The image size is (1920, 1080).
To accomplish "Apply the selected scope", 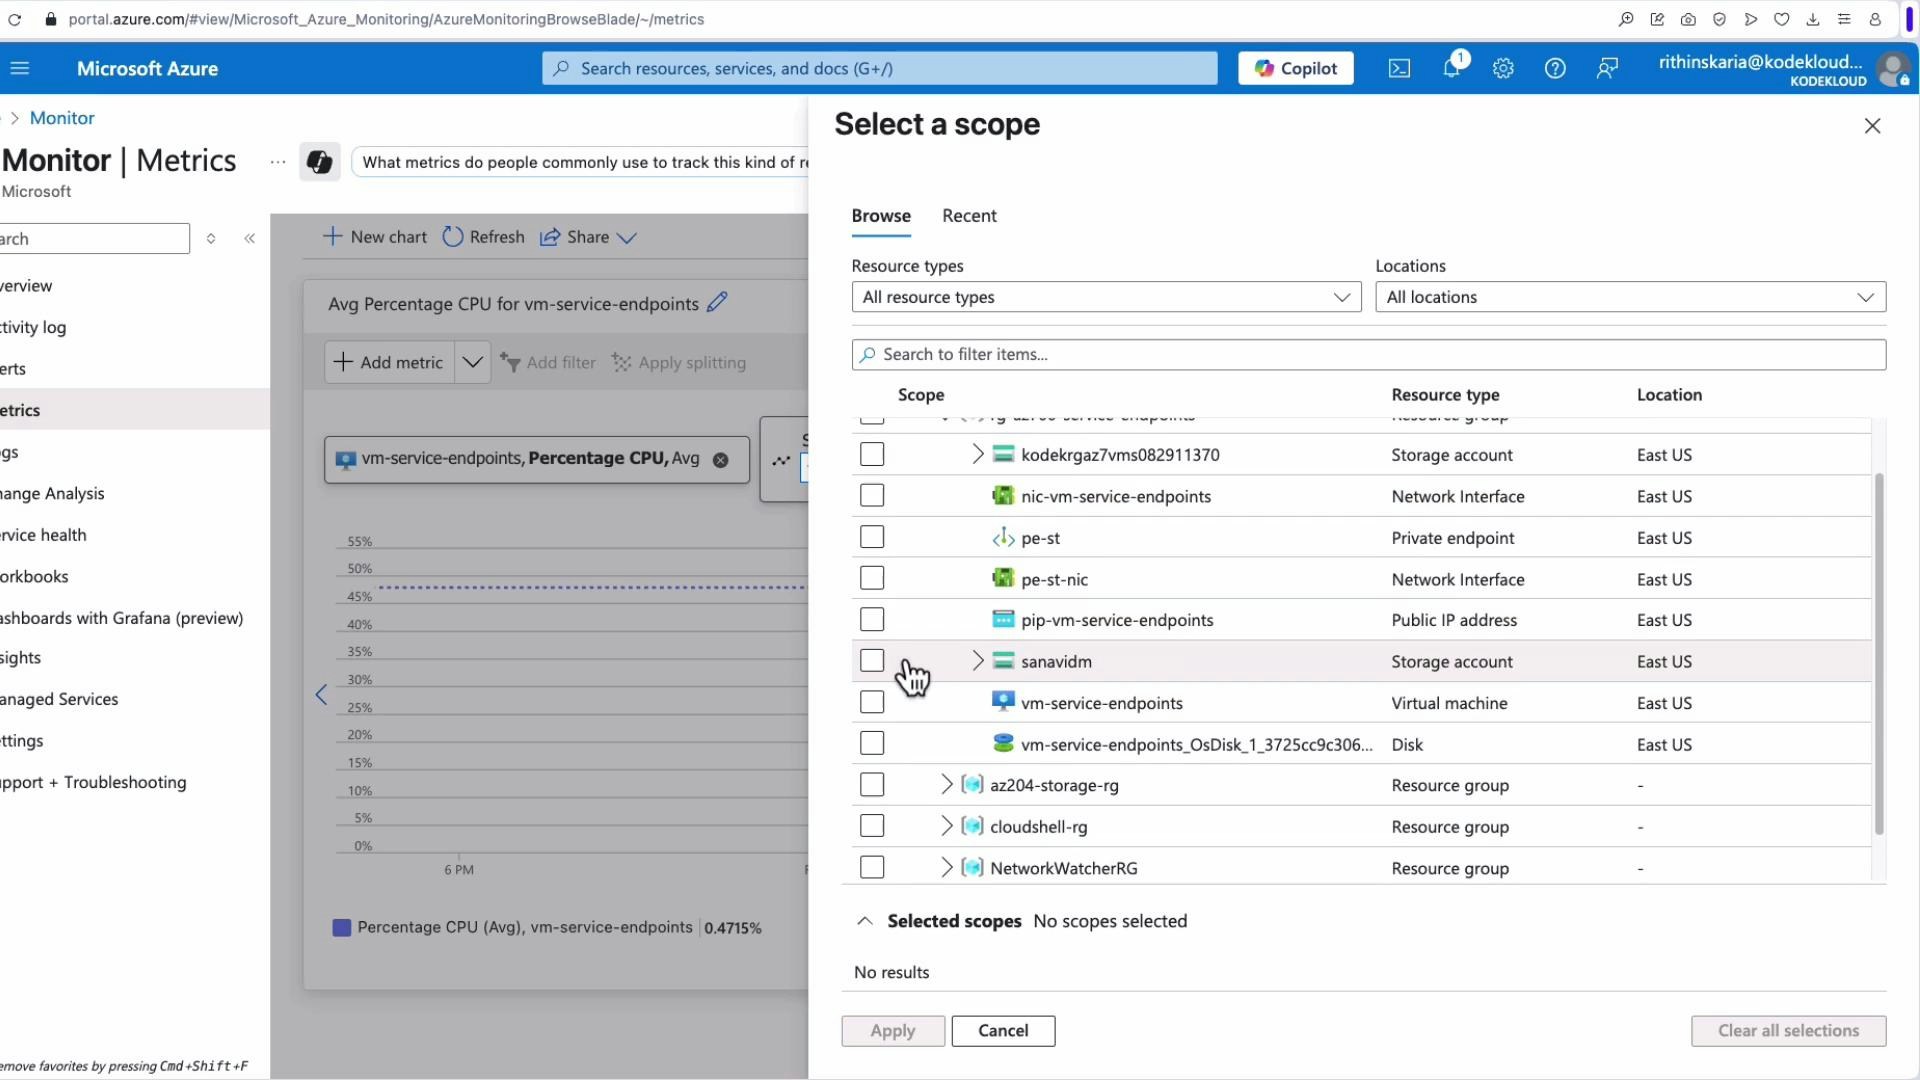I will (x=892, y=1030).
